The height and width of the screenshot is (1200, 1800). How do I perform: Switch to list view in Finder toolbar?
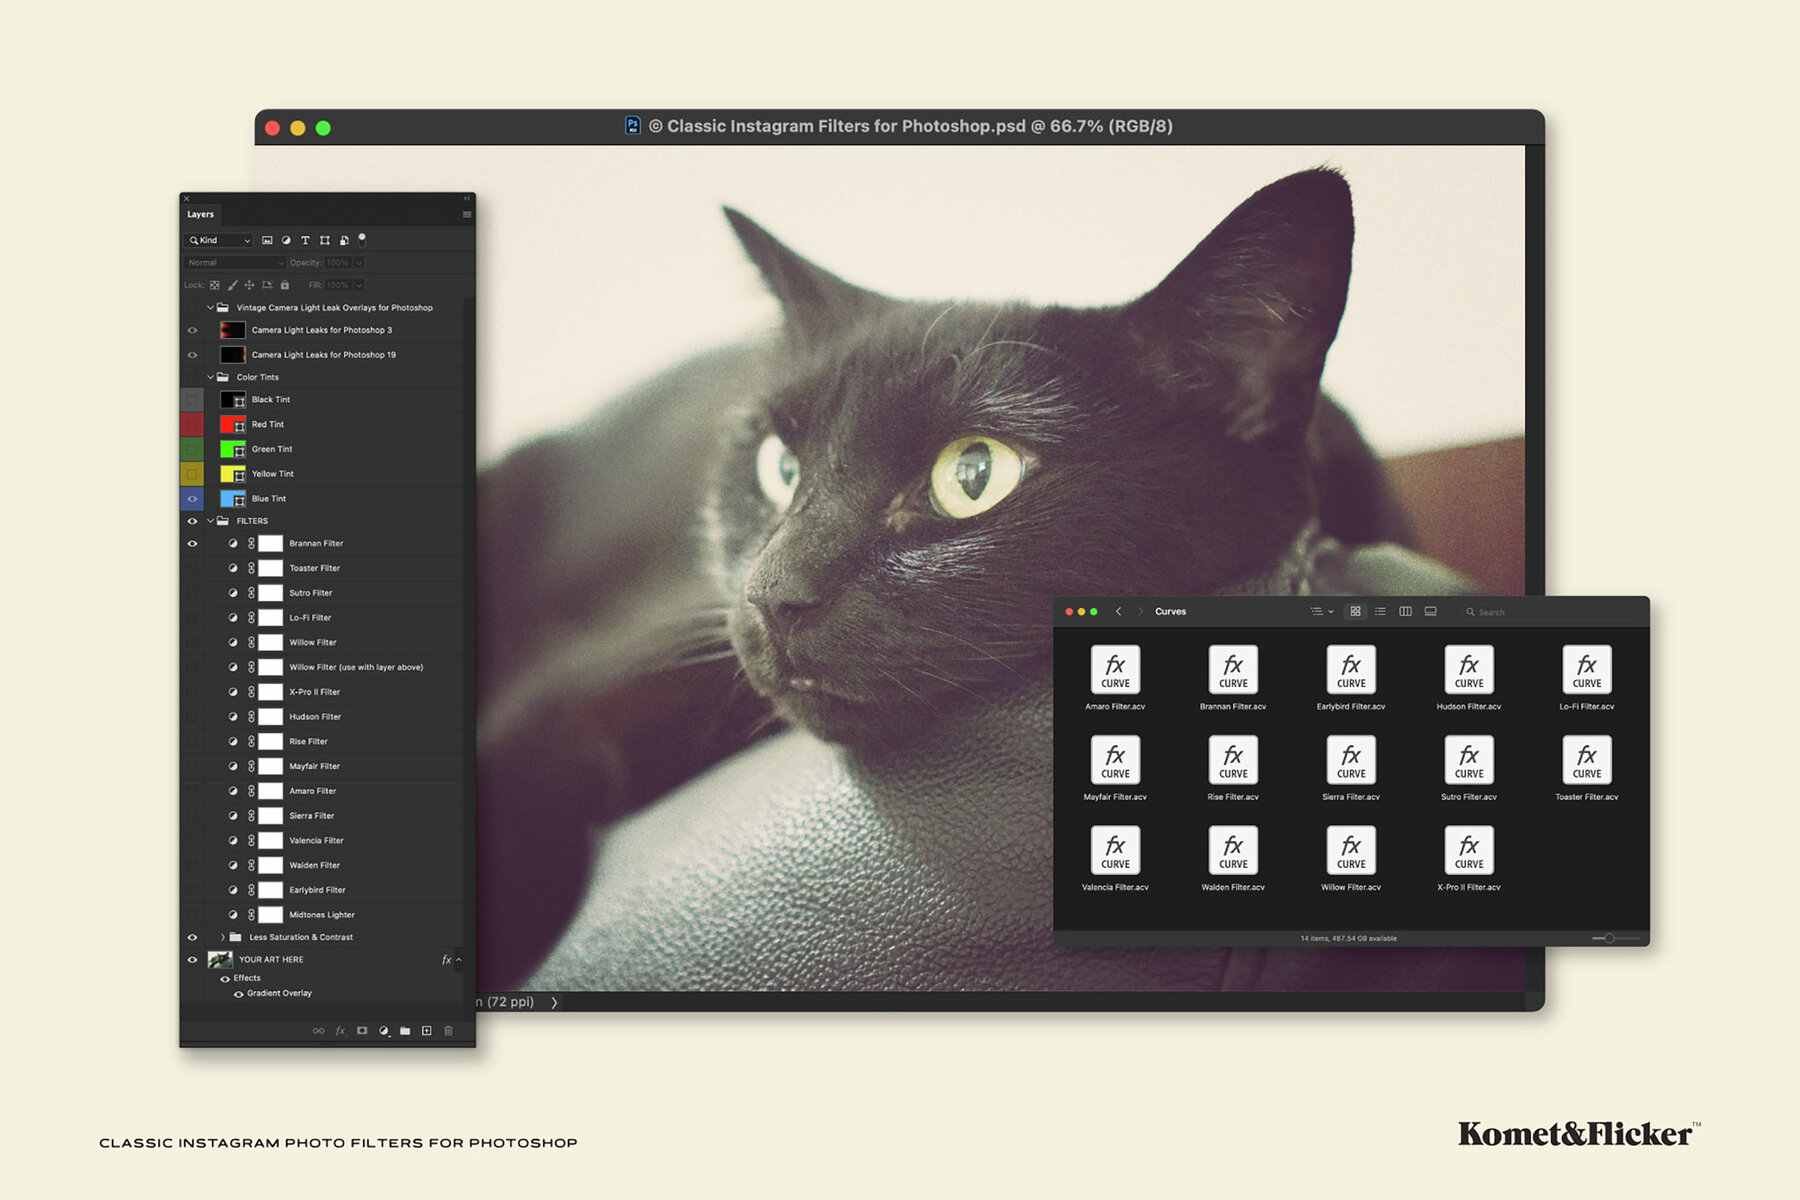click(x=1381, y=611)
